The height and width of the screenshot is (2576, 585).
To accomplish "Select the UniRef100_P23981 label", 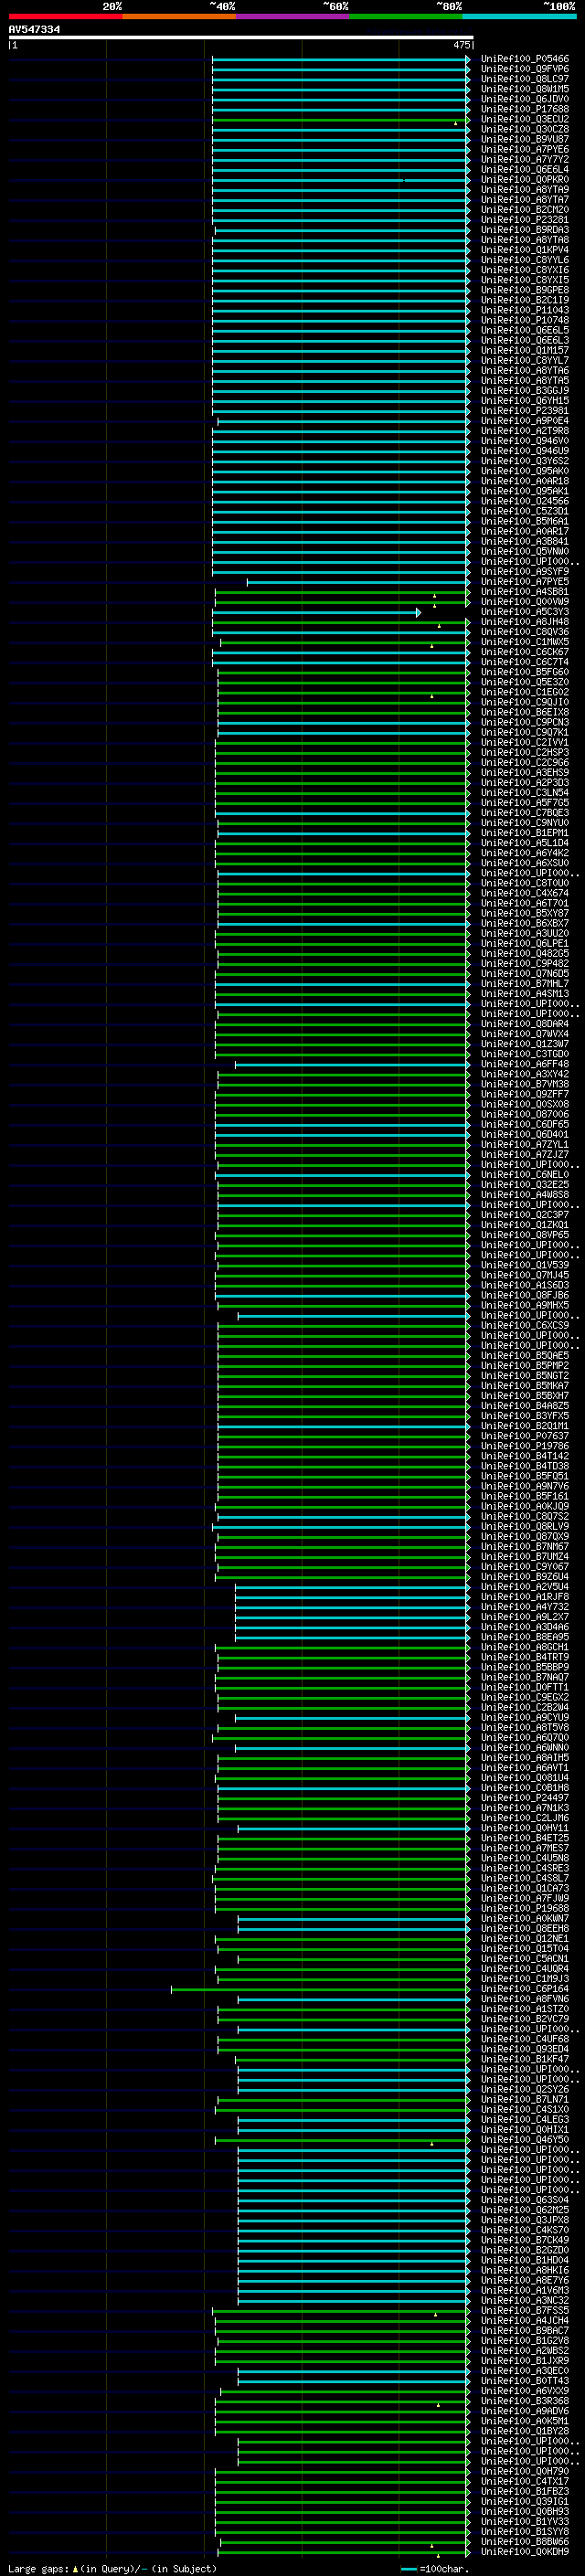I will [525, 411].
